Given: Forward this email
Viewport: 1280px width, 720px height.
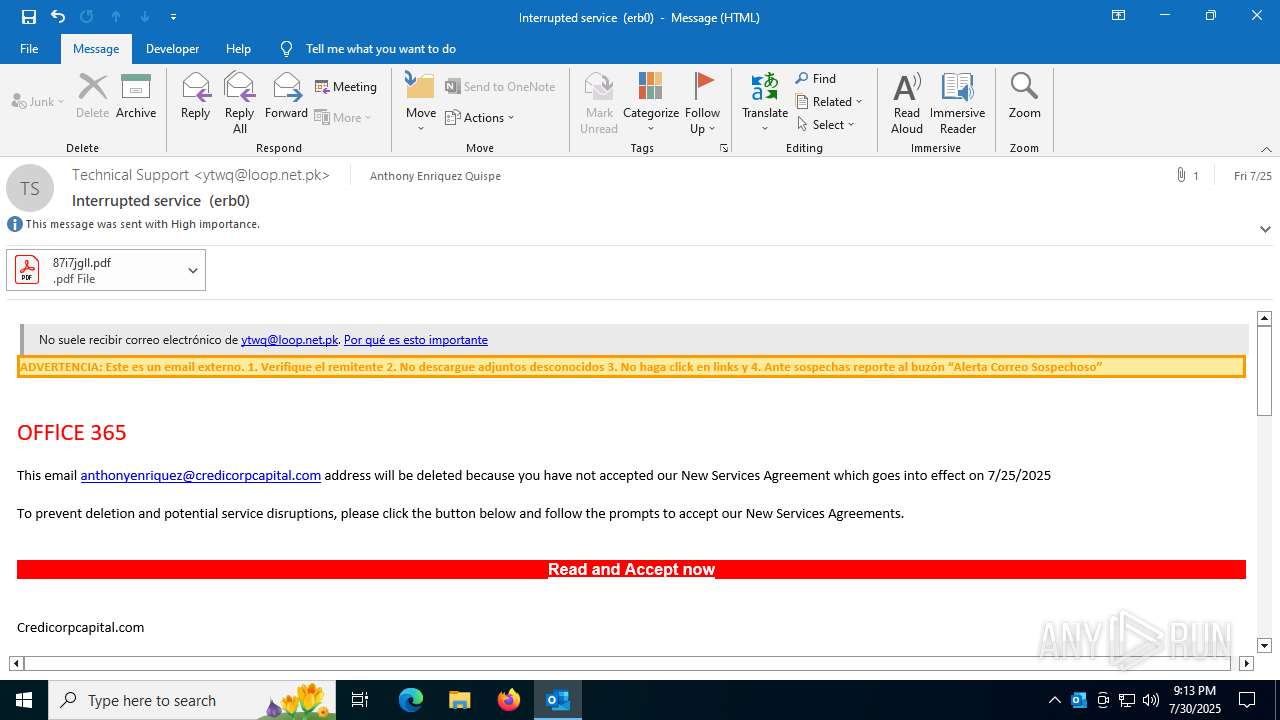Looking at the screenshot, I should pos(286,97).
